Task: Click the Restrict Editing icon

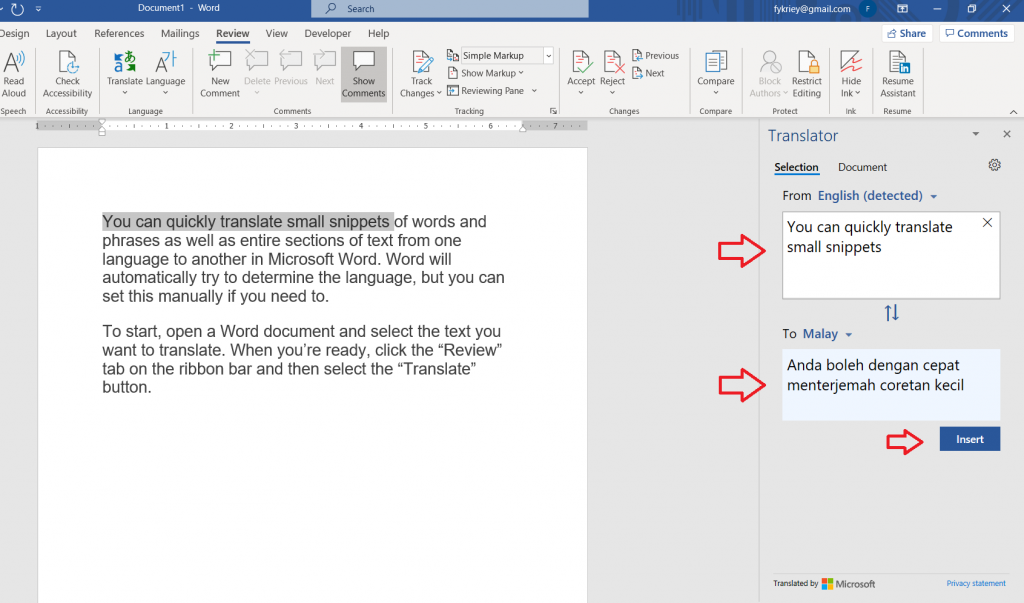Action: pos(806,65)
